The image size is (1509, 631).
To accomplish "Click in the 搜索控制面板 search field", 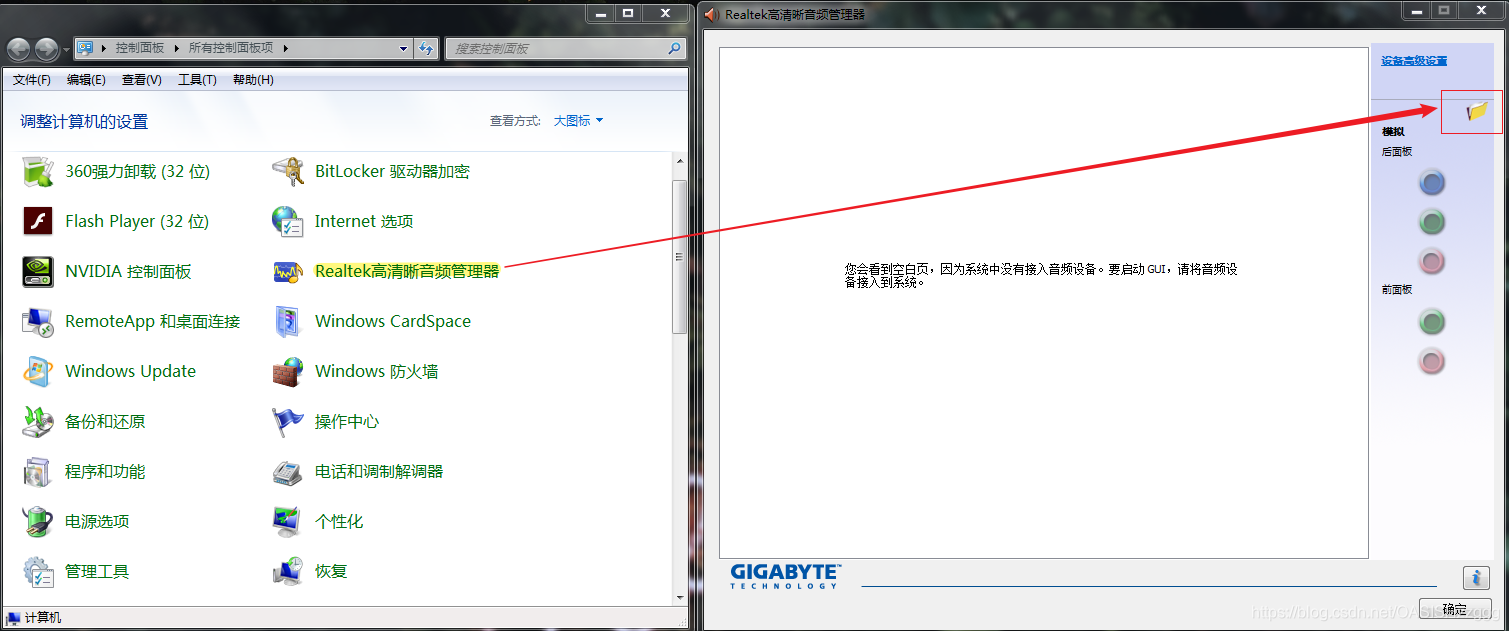I will [x=565, y=48].
